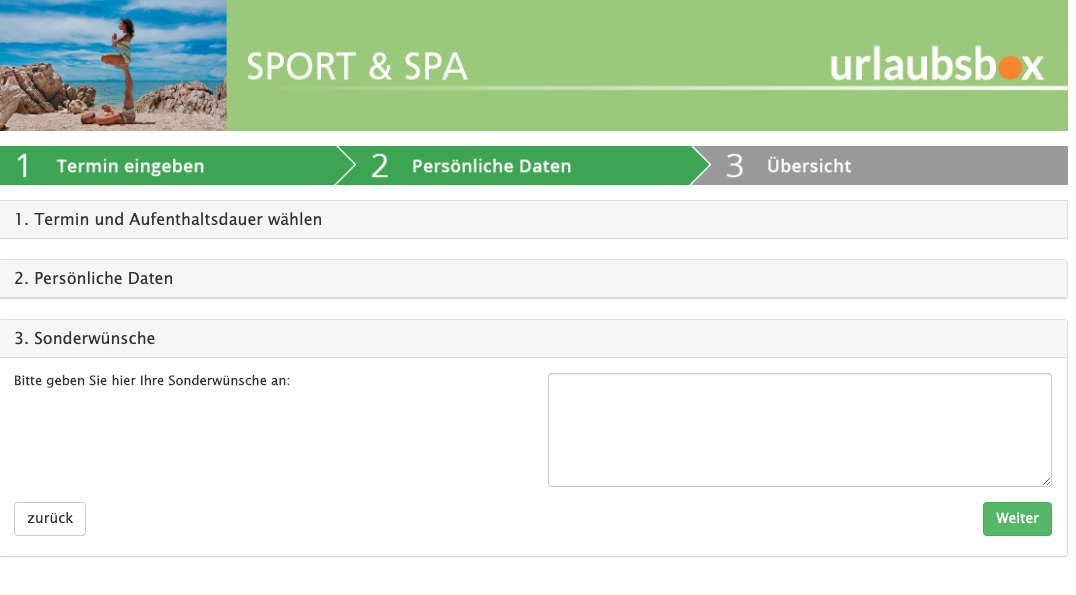
Task: Go to step 1 Termin eingeben
Action: coord(130,166)
